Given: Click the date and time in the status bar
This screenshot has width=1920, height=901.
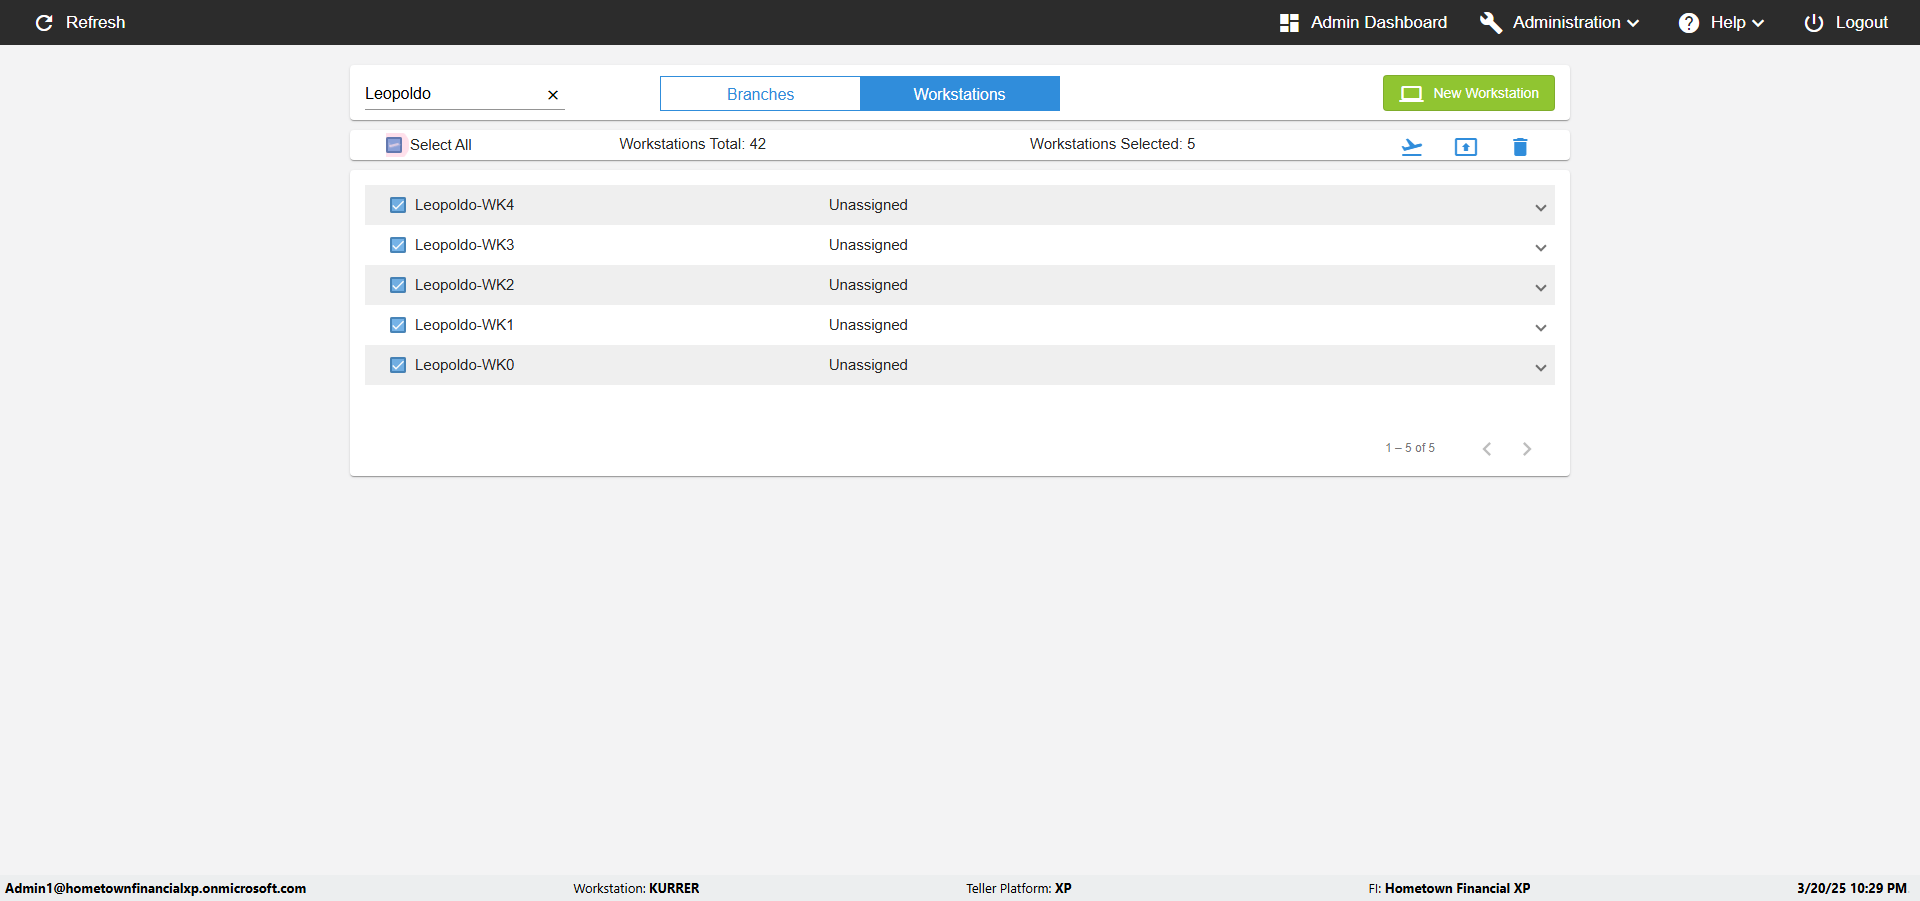Looking at the screenshot, I should coord(1851,888).
